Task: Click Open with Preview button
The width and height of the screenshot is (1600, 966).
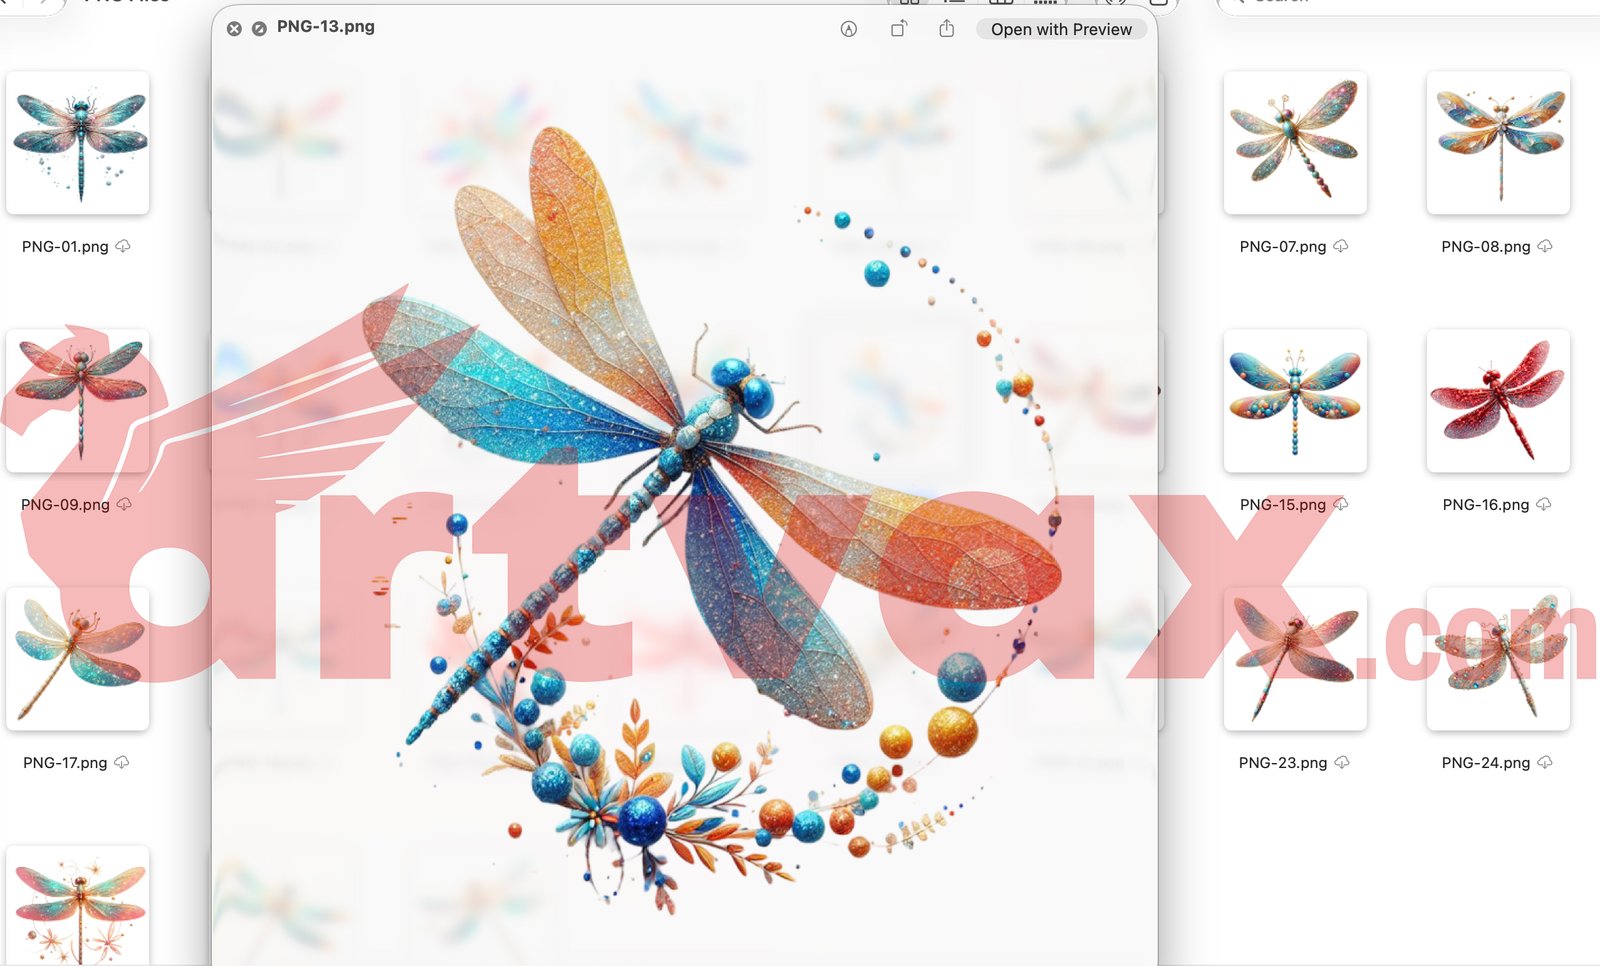Action: 1060,29
